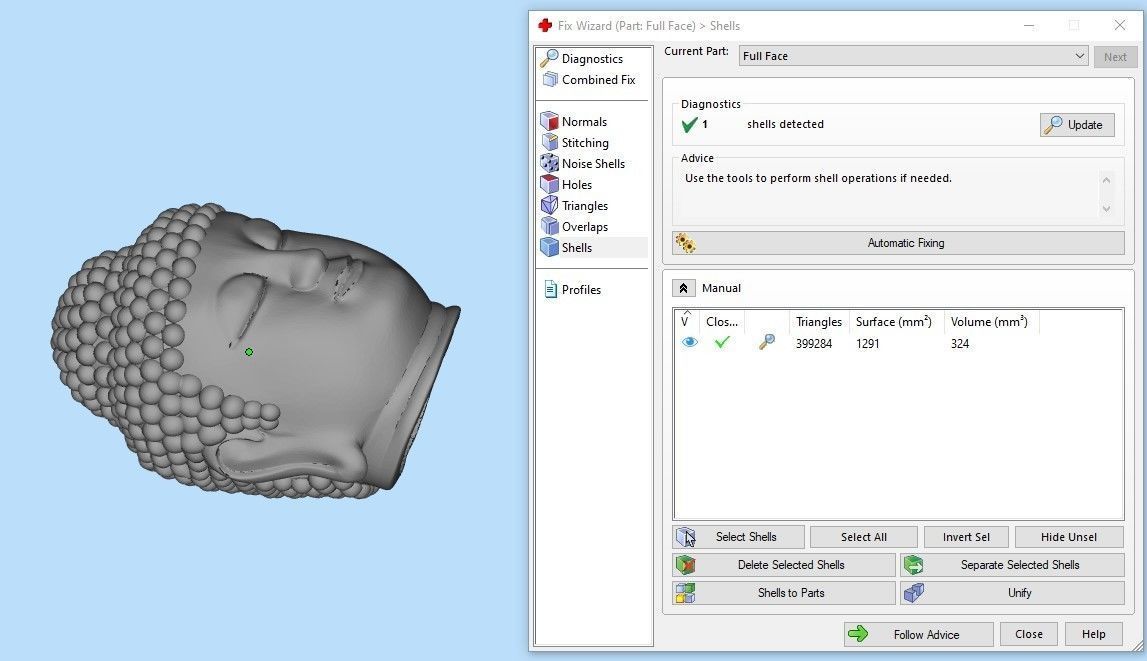The image size is (1147, 661).
Task: Select triangles value 399284
Action: pyautogui.click(x=813, y=343)
